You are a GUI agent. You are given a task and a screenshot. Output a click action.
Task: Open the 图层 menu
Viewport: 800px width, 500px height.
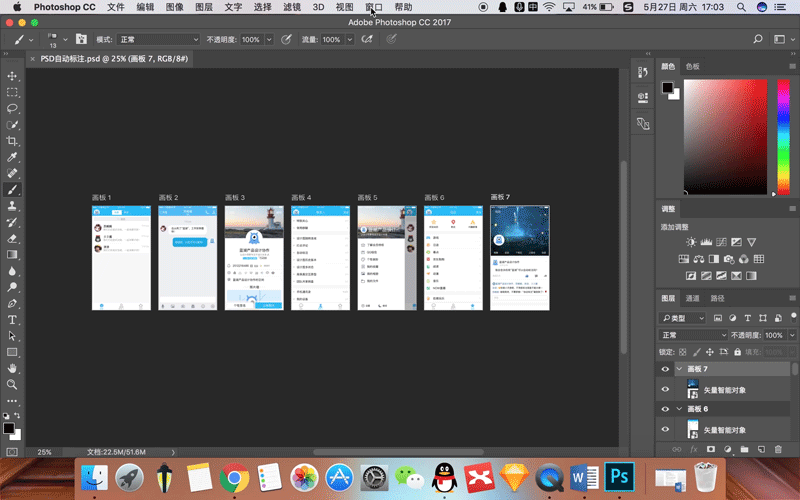(204, 7)
